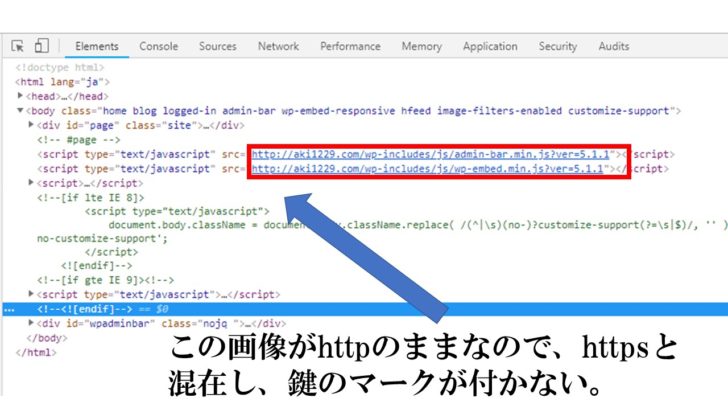
Task: Switch to the Network tab
Action: click(278, 46)
